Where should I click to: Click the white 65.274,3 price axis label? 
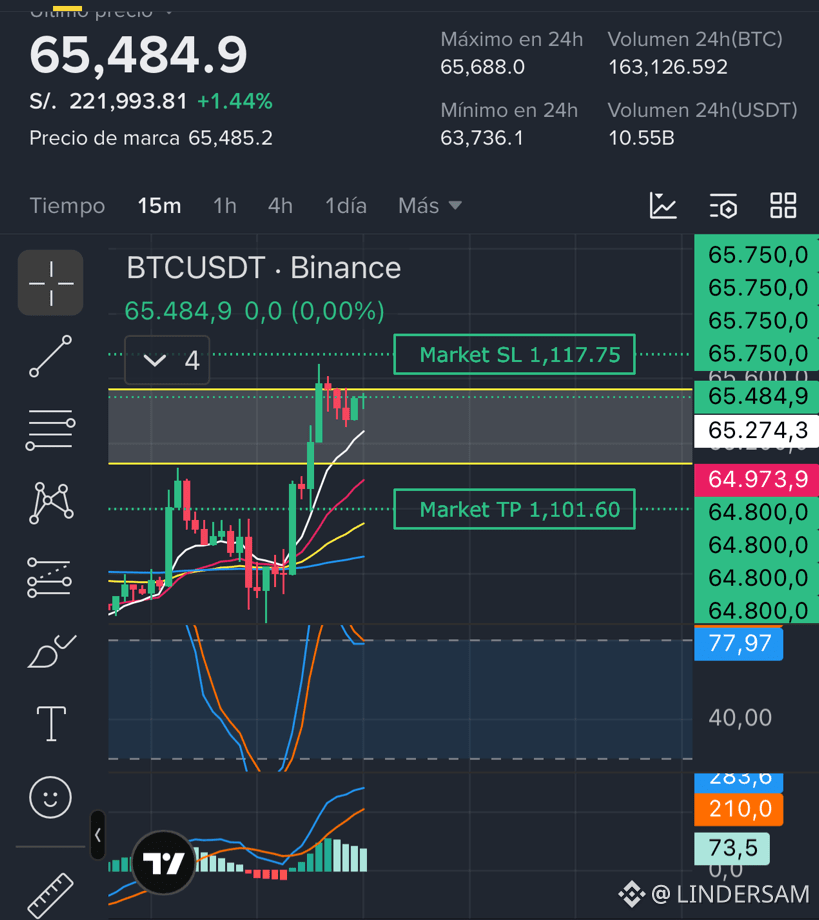click(756, 431)
